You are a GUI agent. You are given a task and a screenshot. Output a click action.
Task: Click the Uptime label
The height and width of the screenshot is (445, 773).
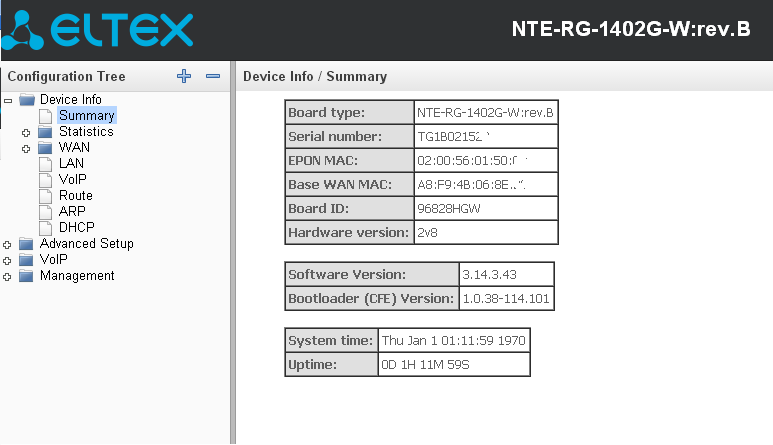(313, 365)
